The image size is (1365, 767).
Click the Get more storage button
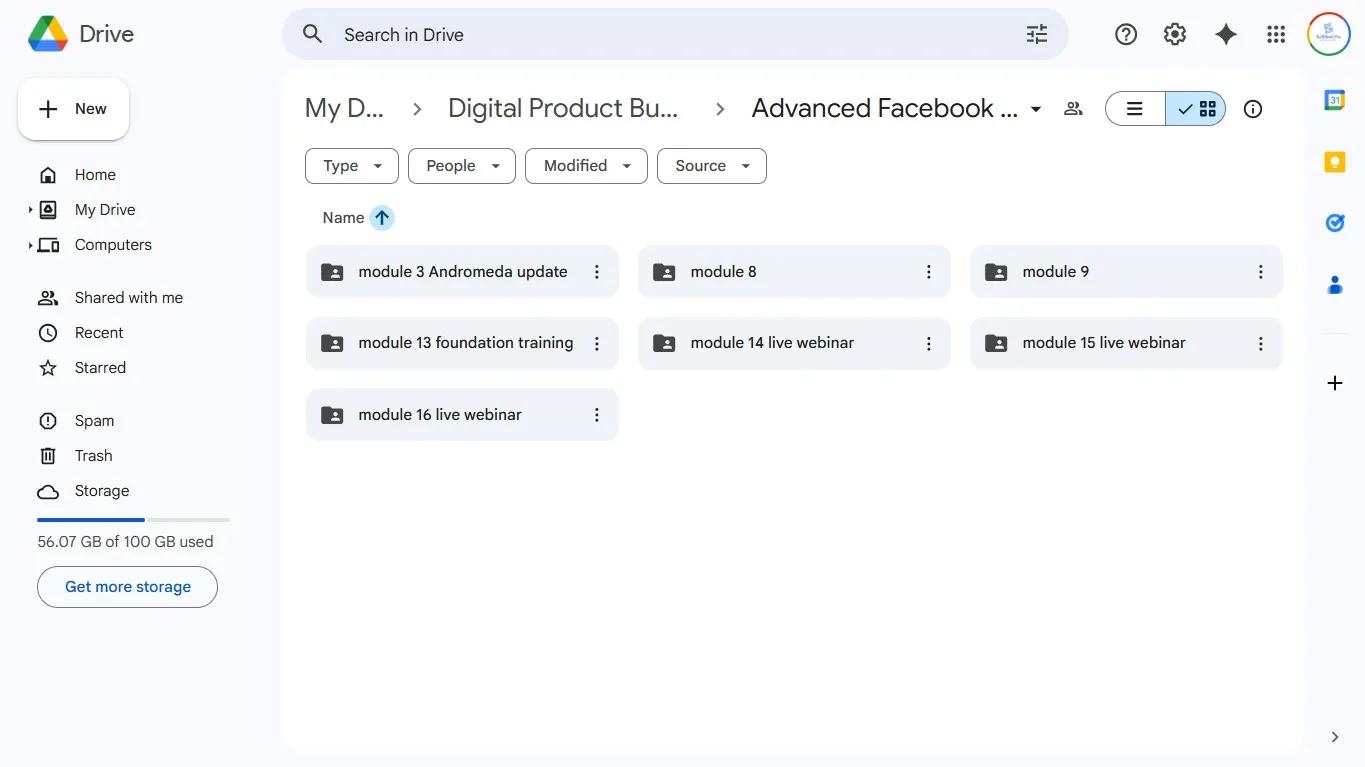[127, 587]
